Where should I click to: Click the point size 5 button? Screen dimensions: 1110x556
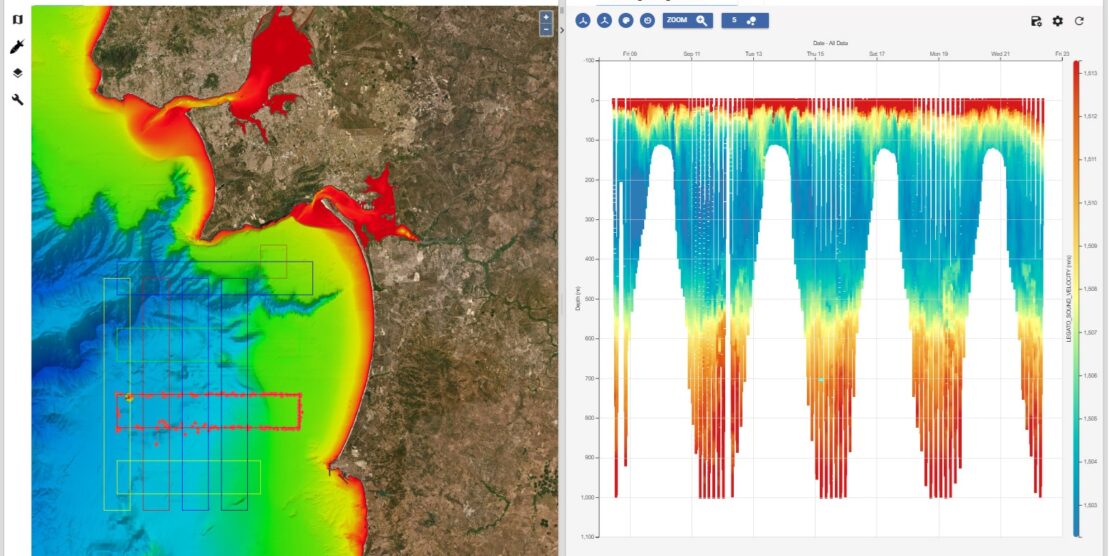(x=744, y=20)
